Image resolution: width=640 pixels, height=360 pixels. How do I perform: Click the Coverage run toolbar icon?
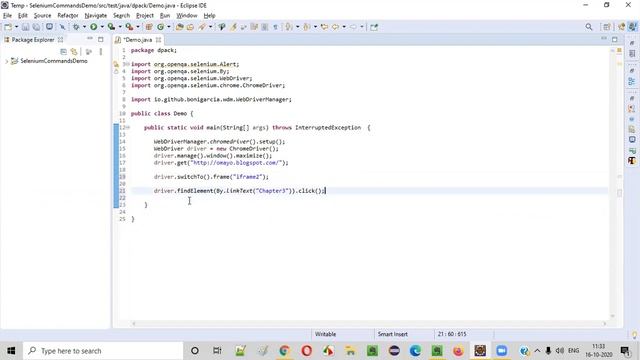(111, 27)
